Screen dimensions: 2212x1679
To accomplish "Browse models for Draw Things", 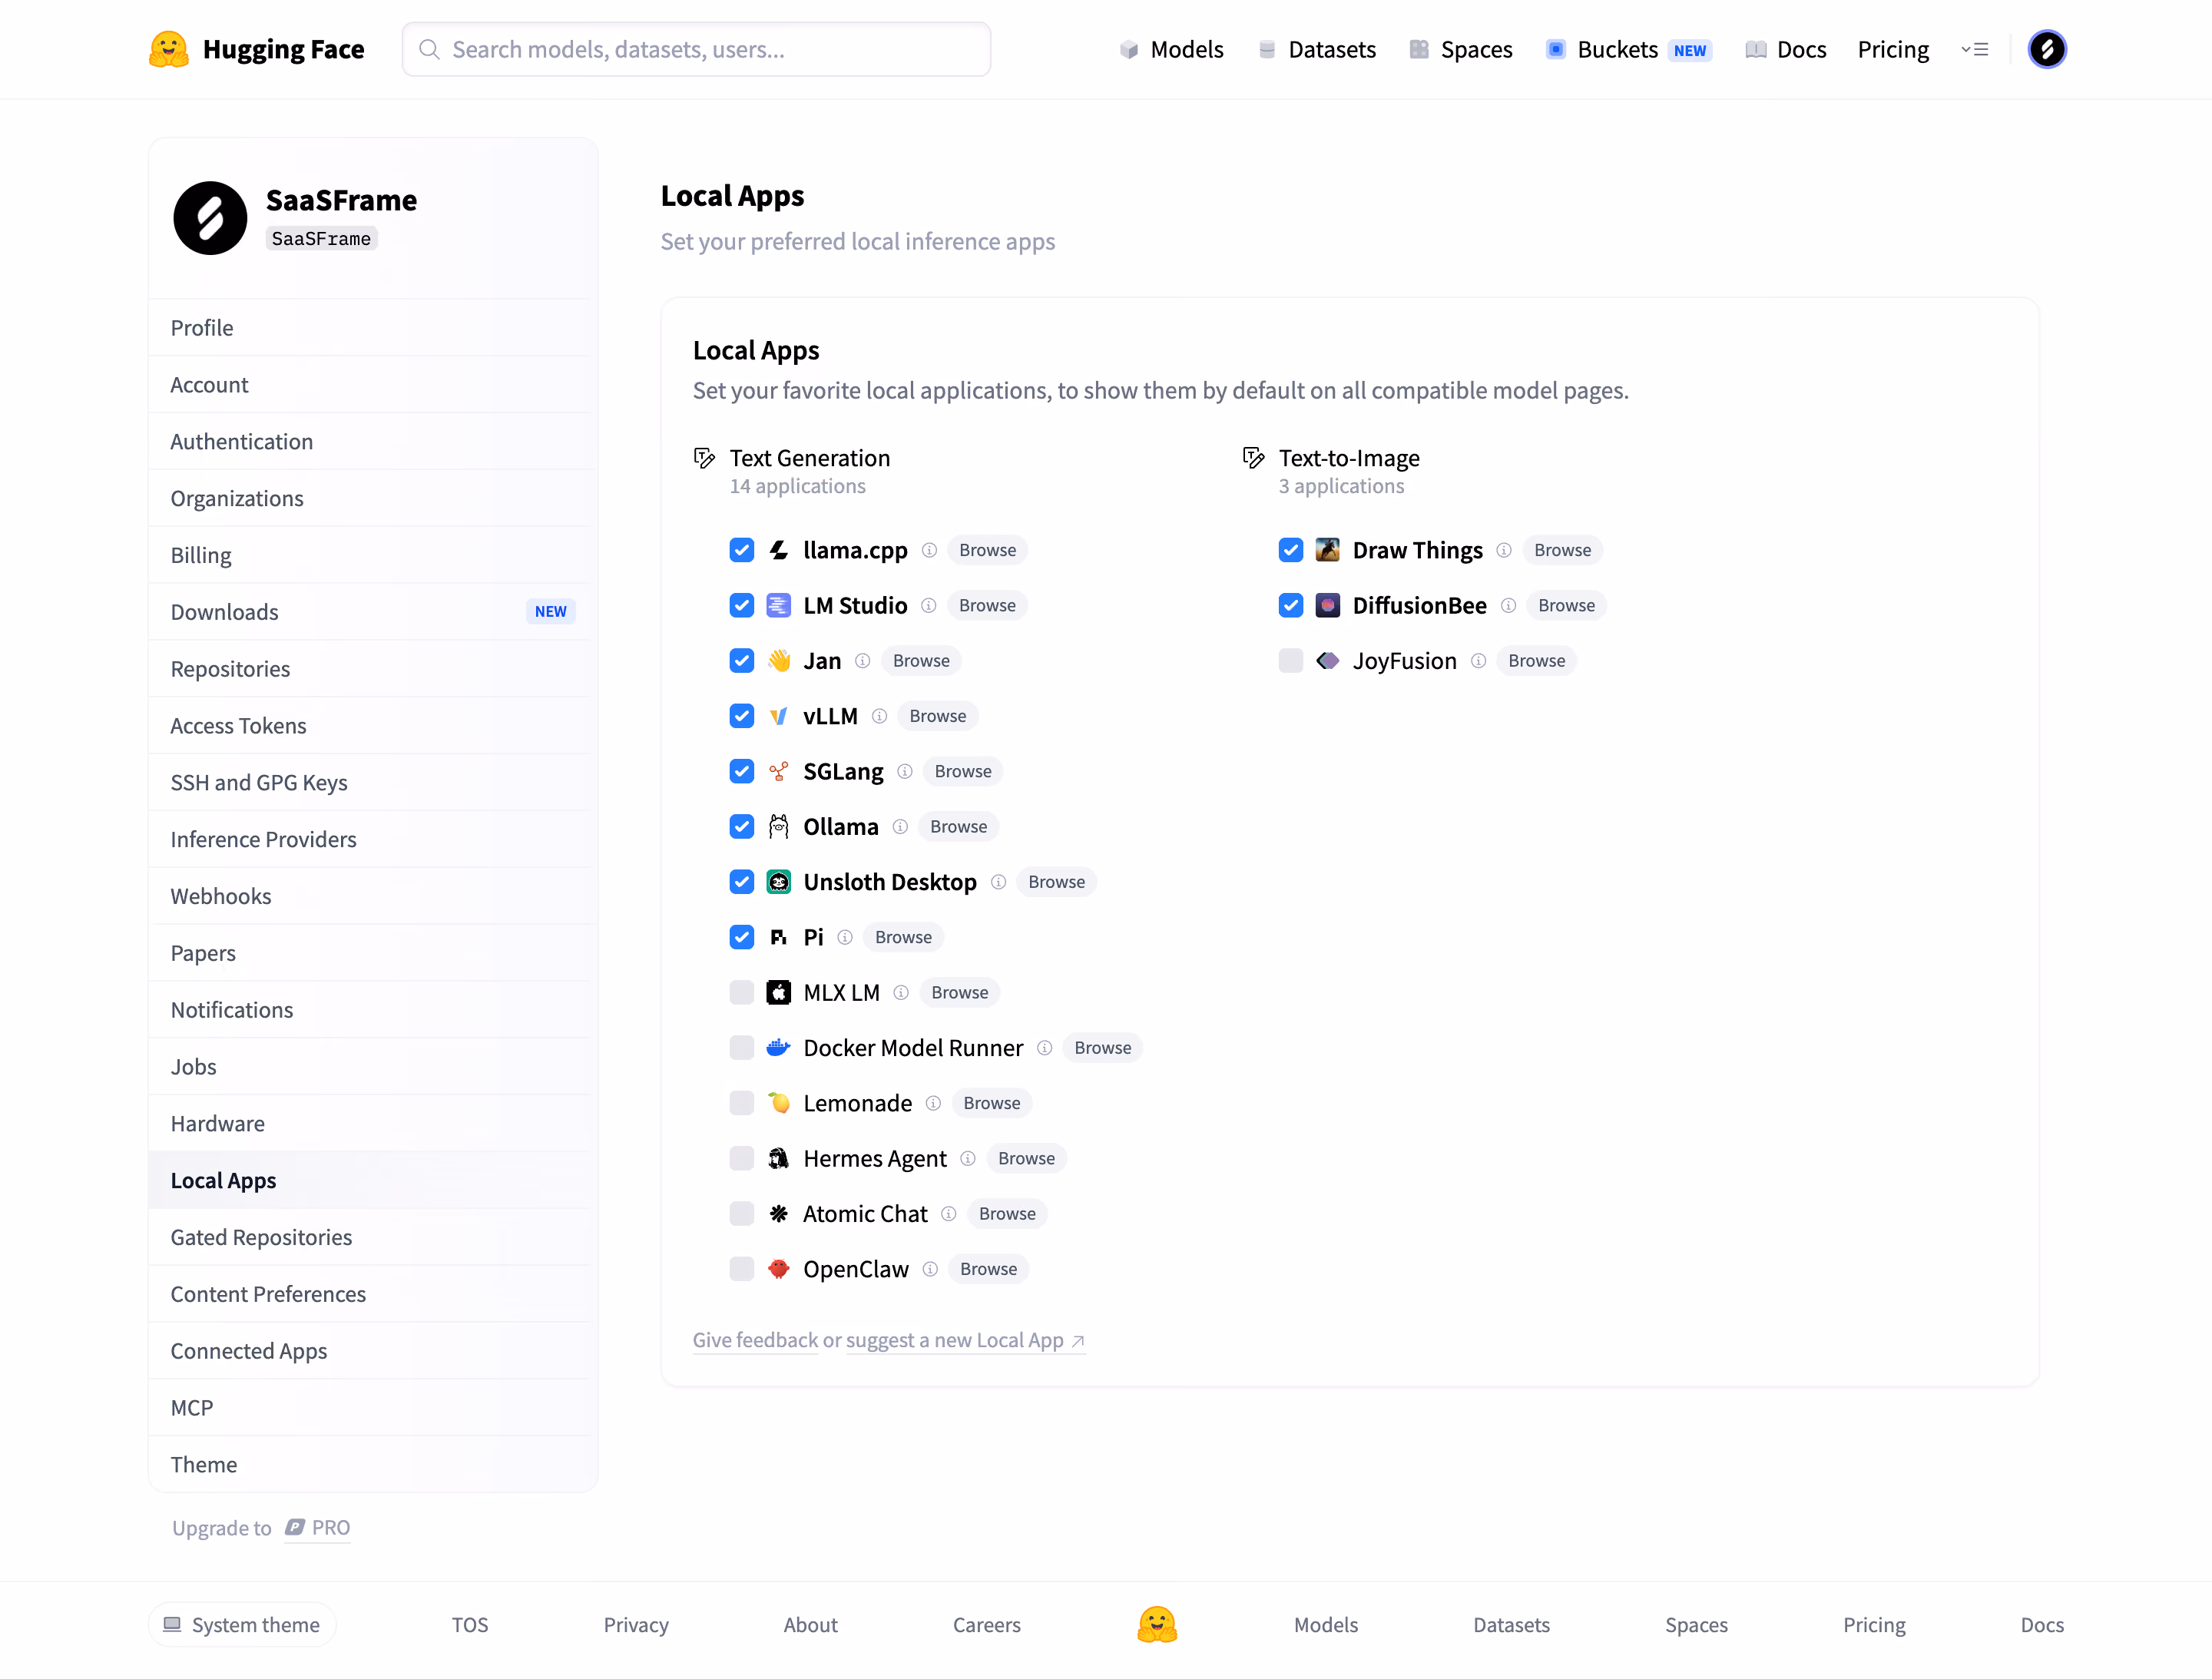I will (1562, 550).
